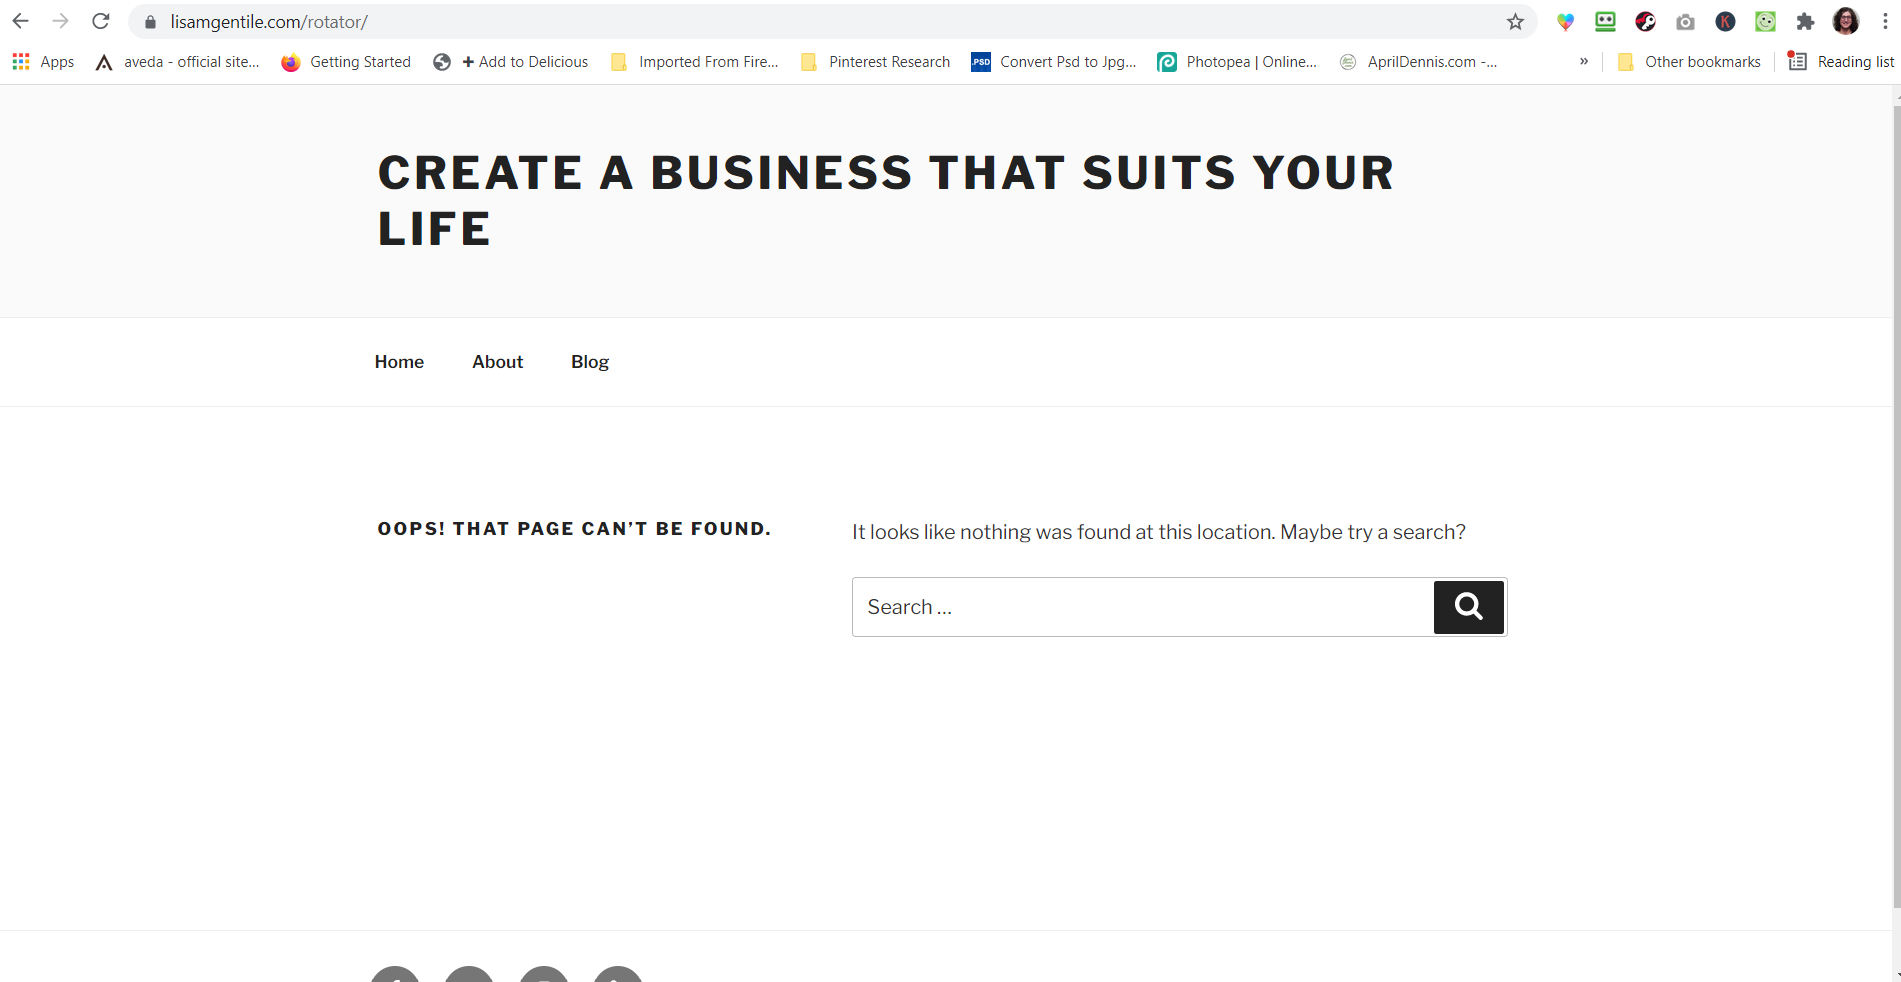Open the camera extension icon
1901x982 pixels.
[1685, 22]
